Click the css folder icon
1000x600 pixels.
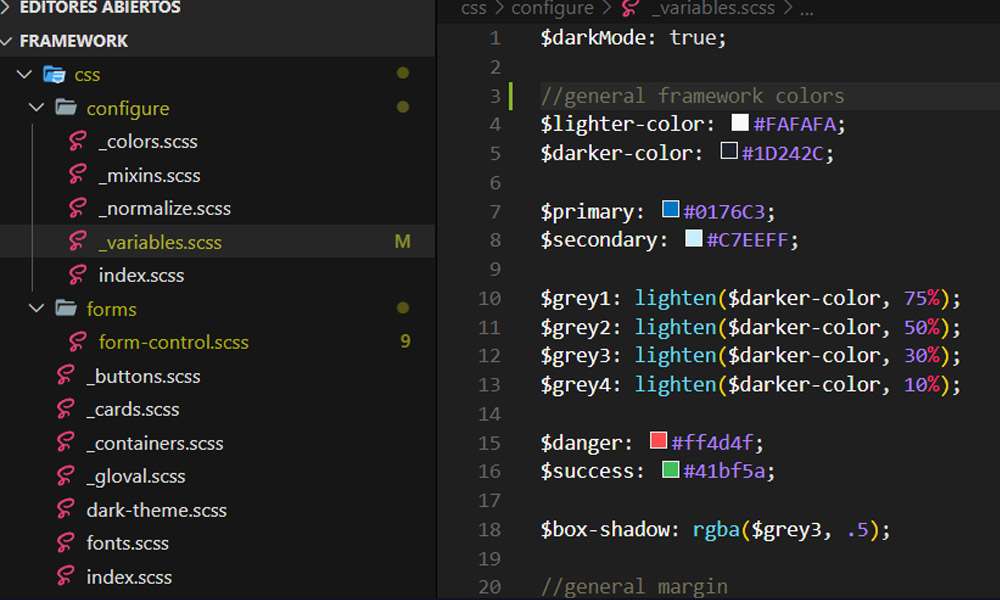pyautogui.click(x=54, y=74)
